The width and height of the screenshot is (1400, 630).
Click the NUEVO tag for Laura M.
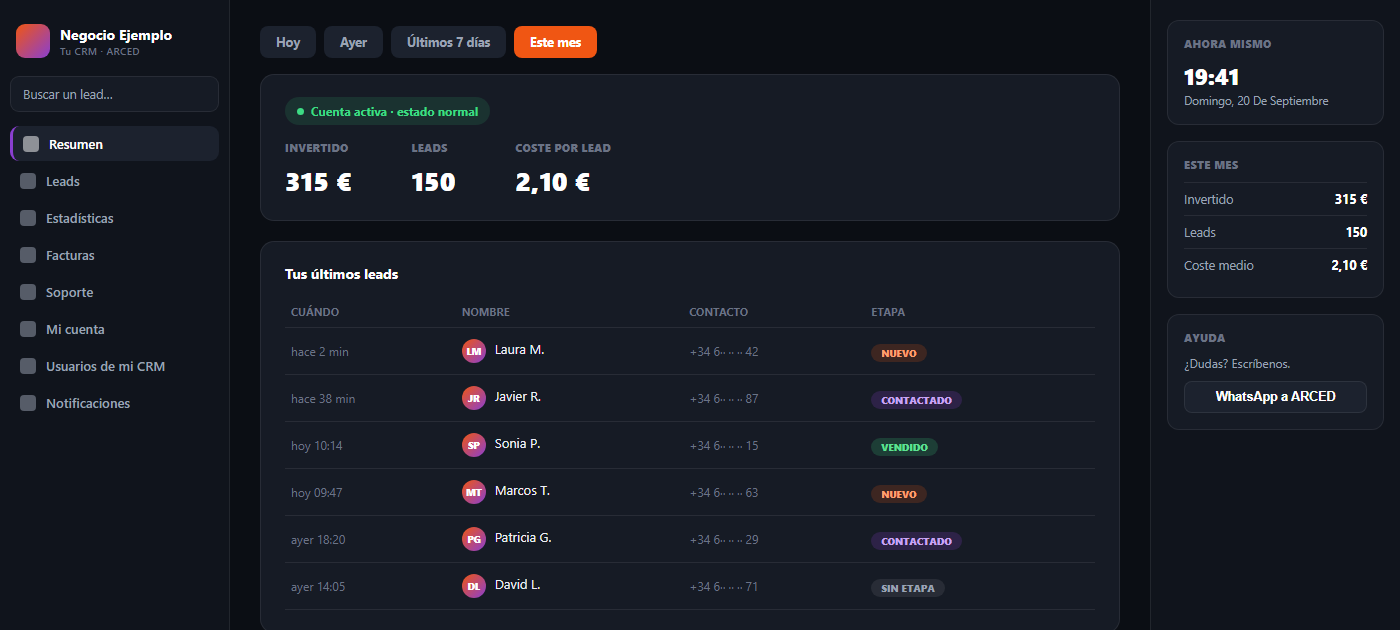click(x=899, y=353)
